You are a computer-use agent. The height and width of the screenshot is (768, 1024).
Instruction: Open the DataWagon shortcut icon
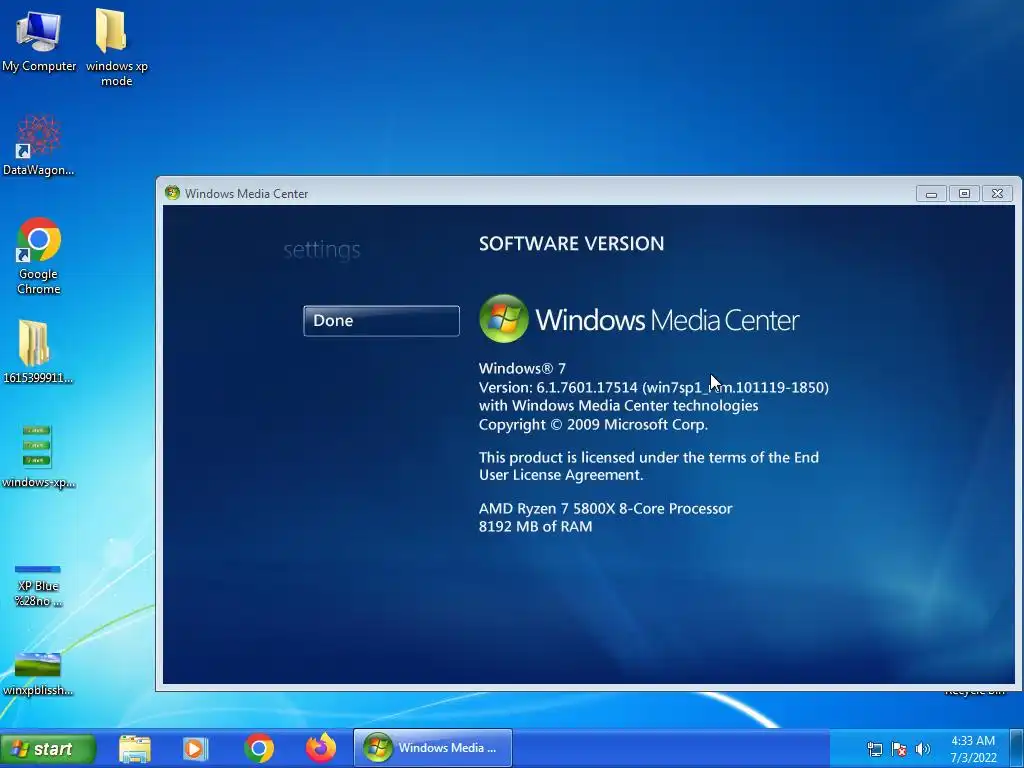(x=39, y=145)
